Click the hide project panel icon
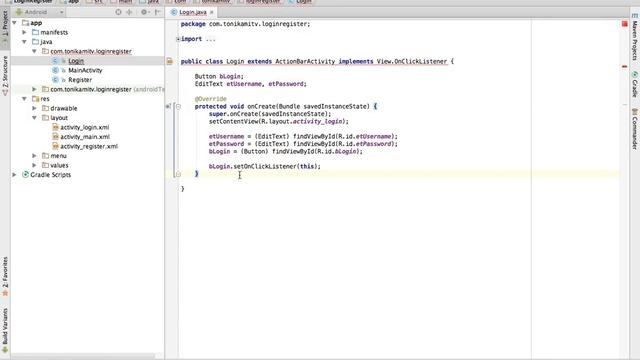This screenshot has height=360, width=640. pos(158,12)
